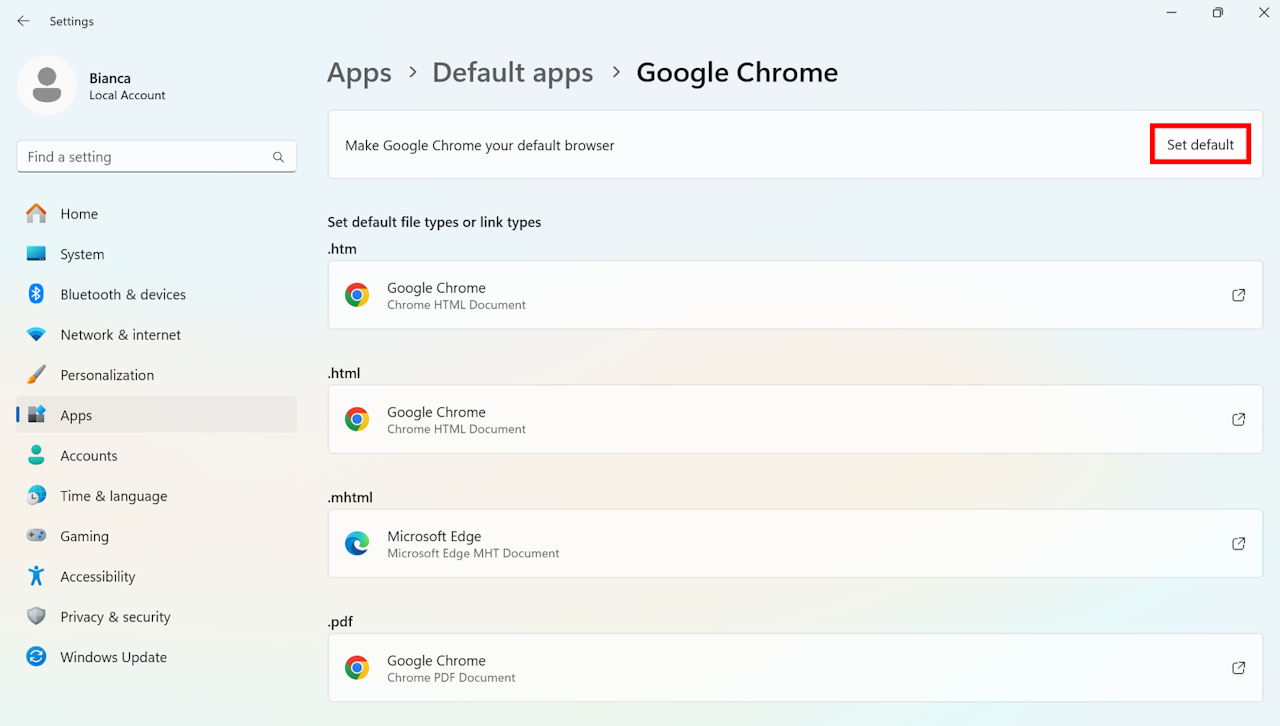Open Privacy & security settings
The height and width of the screenshot is (726, 1280).
pos(115,617)
